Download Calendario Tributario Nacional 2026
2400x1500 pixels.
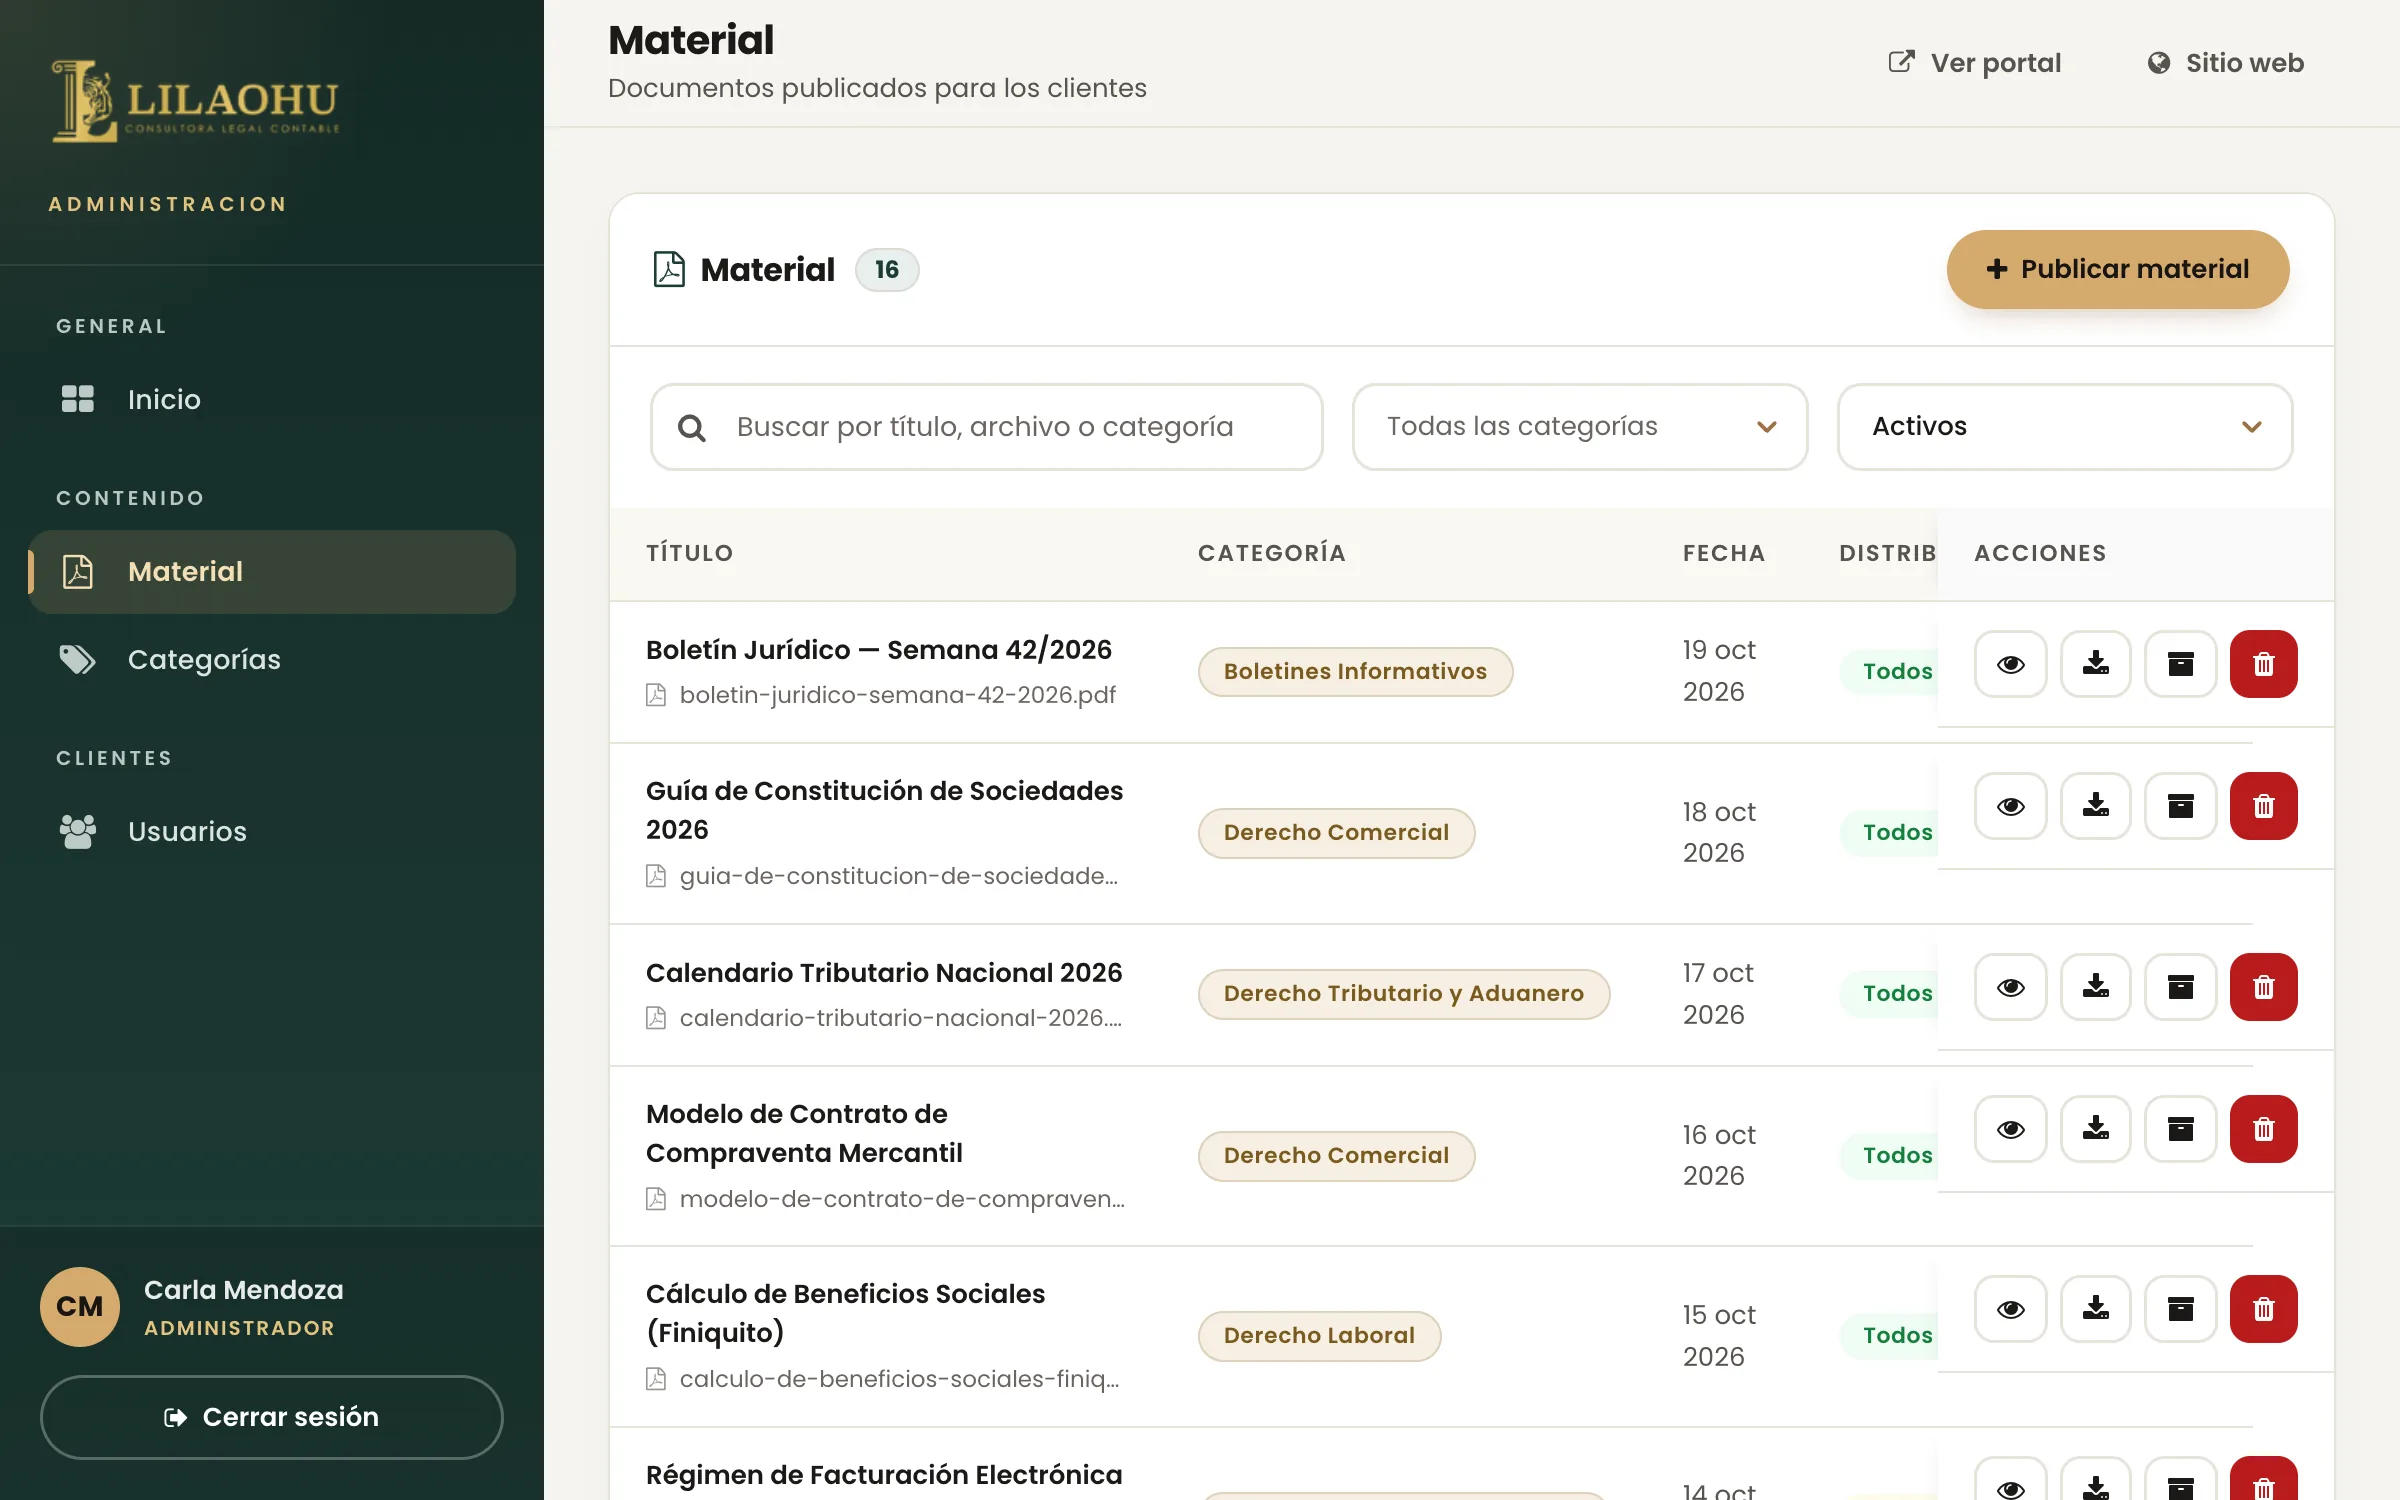click(2096, 987)
